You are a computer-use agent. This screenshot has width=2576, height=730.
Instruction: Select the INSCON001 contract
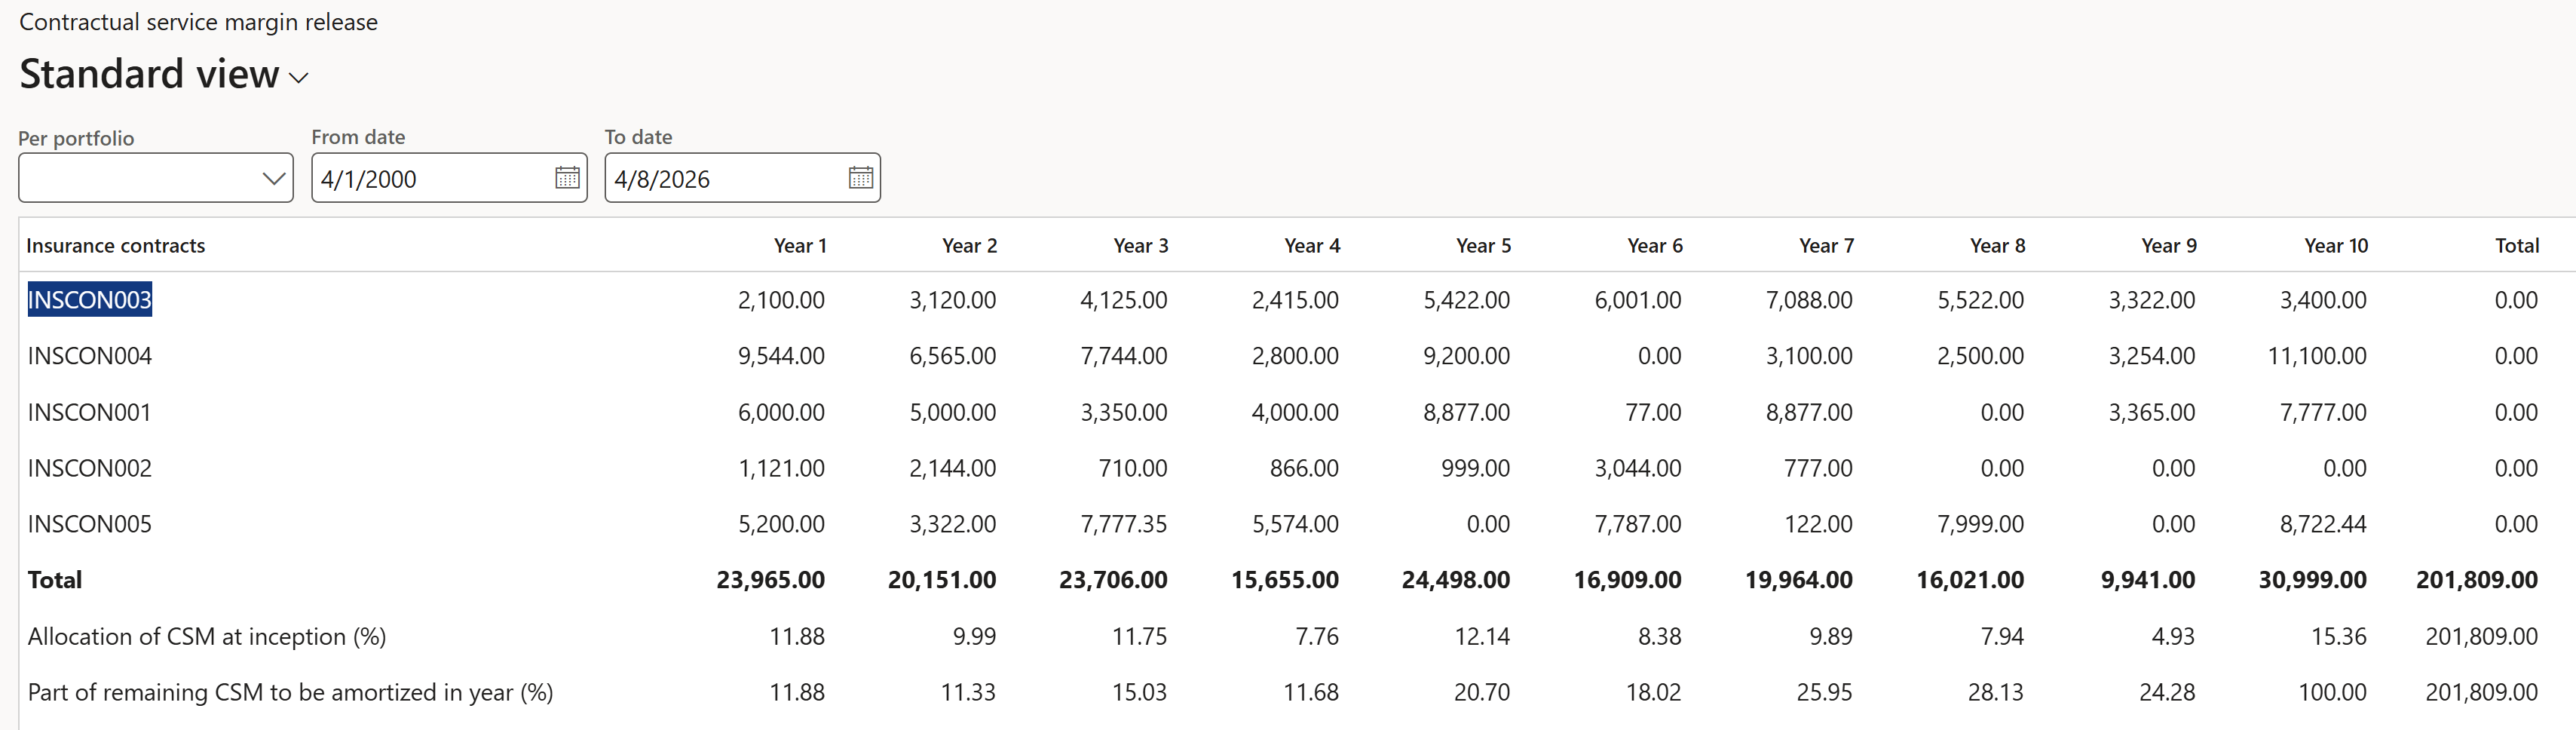[x=89, y=412]
